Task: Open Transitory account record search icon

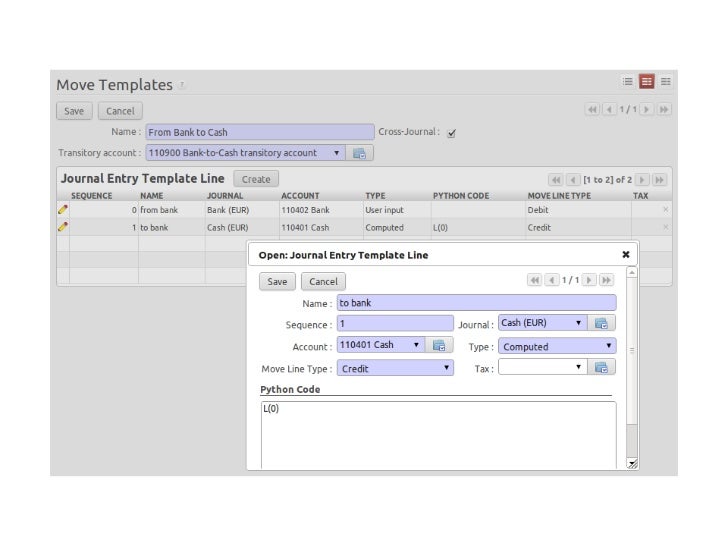Action: [359, 153]
